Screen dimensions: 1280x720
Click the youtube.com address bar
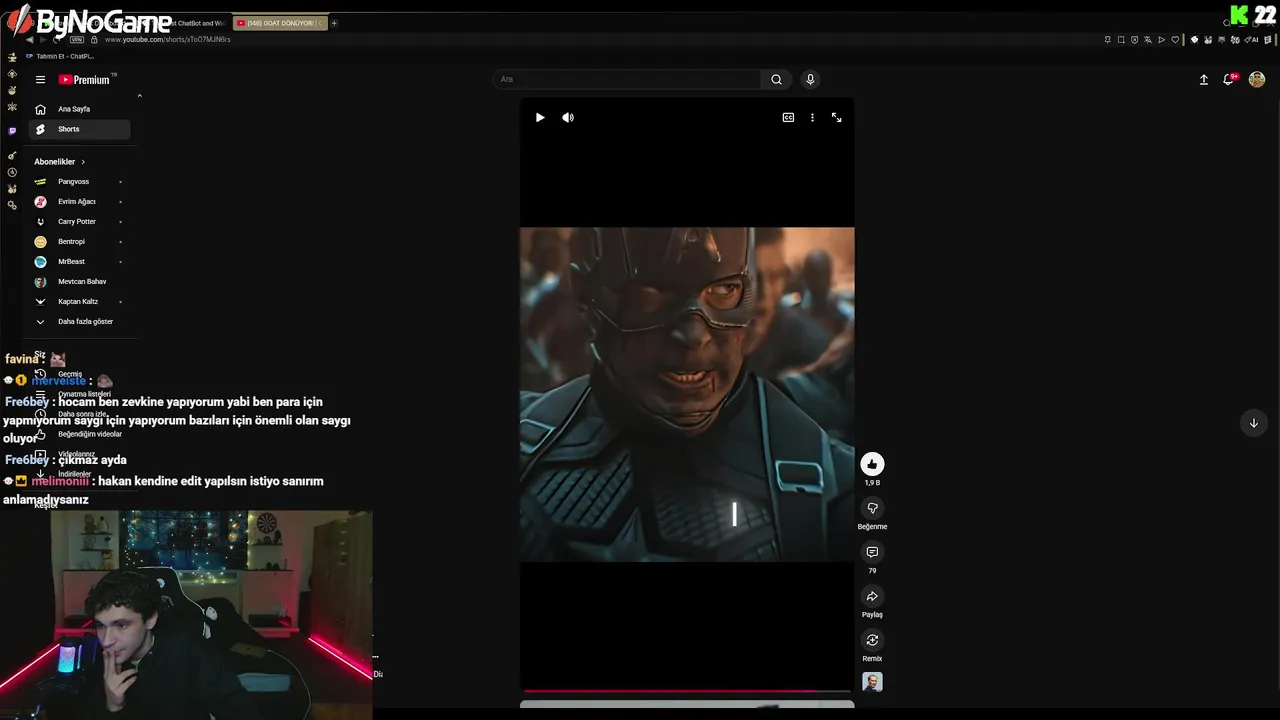point(170,40)
